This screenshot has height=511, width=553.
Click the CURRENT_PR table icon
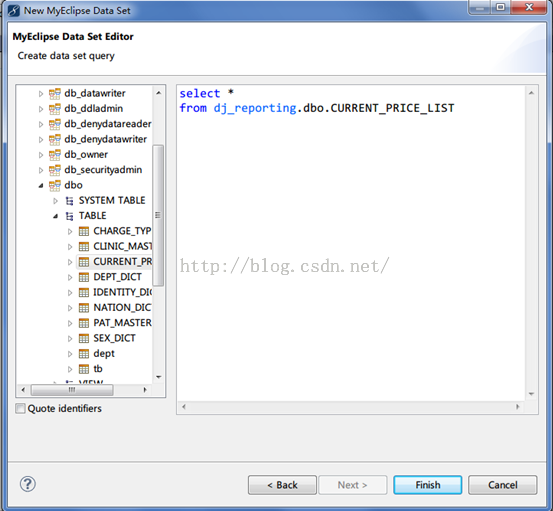(84, 262)
